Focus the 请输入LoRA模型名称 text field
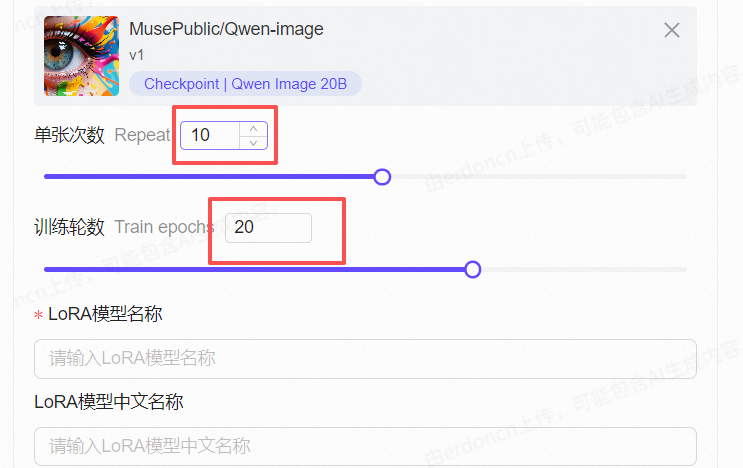The width and height of the screenshot is (743, 468). coord(365,359)
